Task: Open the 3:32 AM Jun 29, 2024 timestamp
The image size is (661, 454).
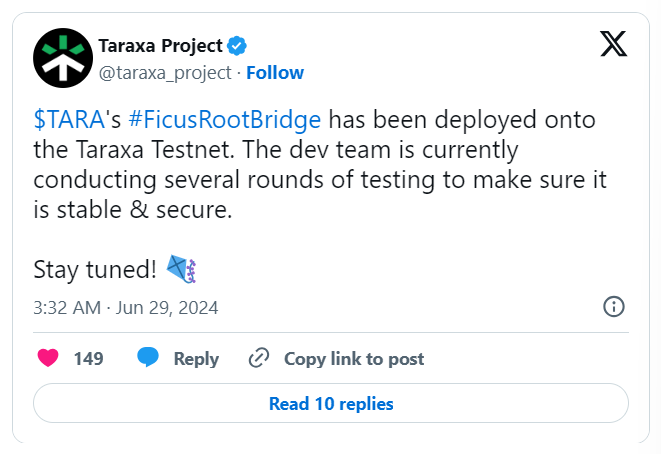Action: (x=126, y=308)
